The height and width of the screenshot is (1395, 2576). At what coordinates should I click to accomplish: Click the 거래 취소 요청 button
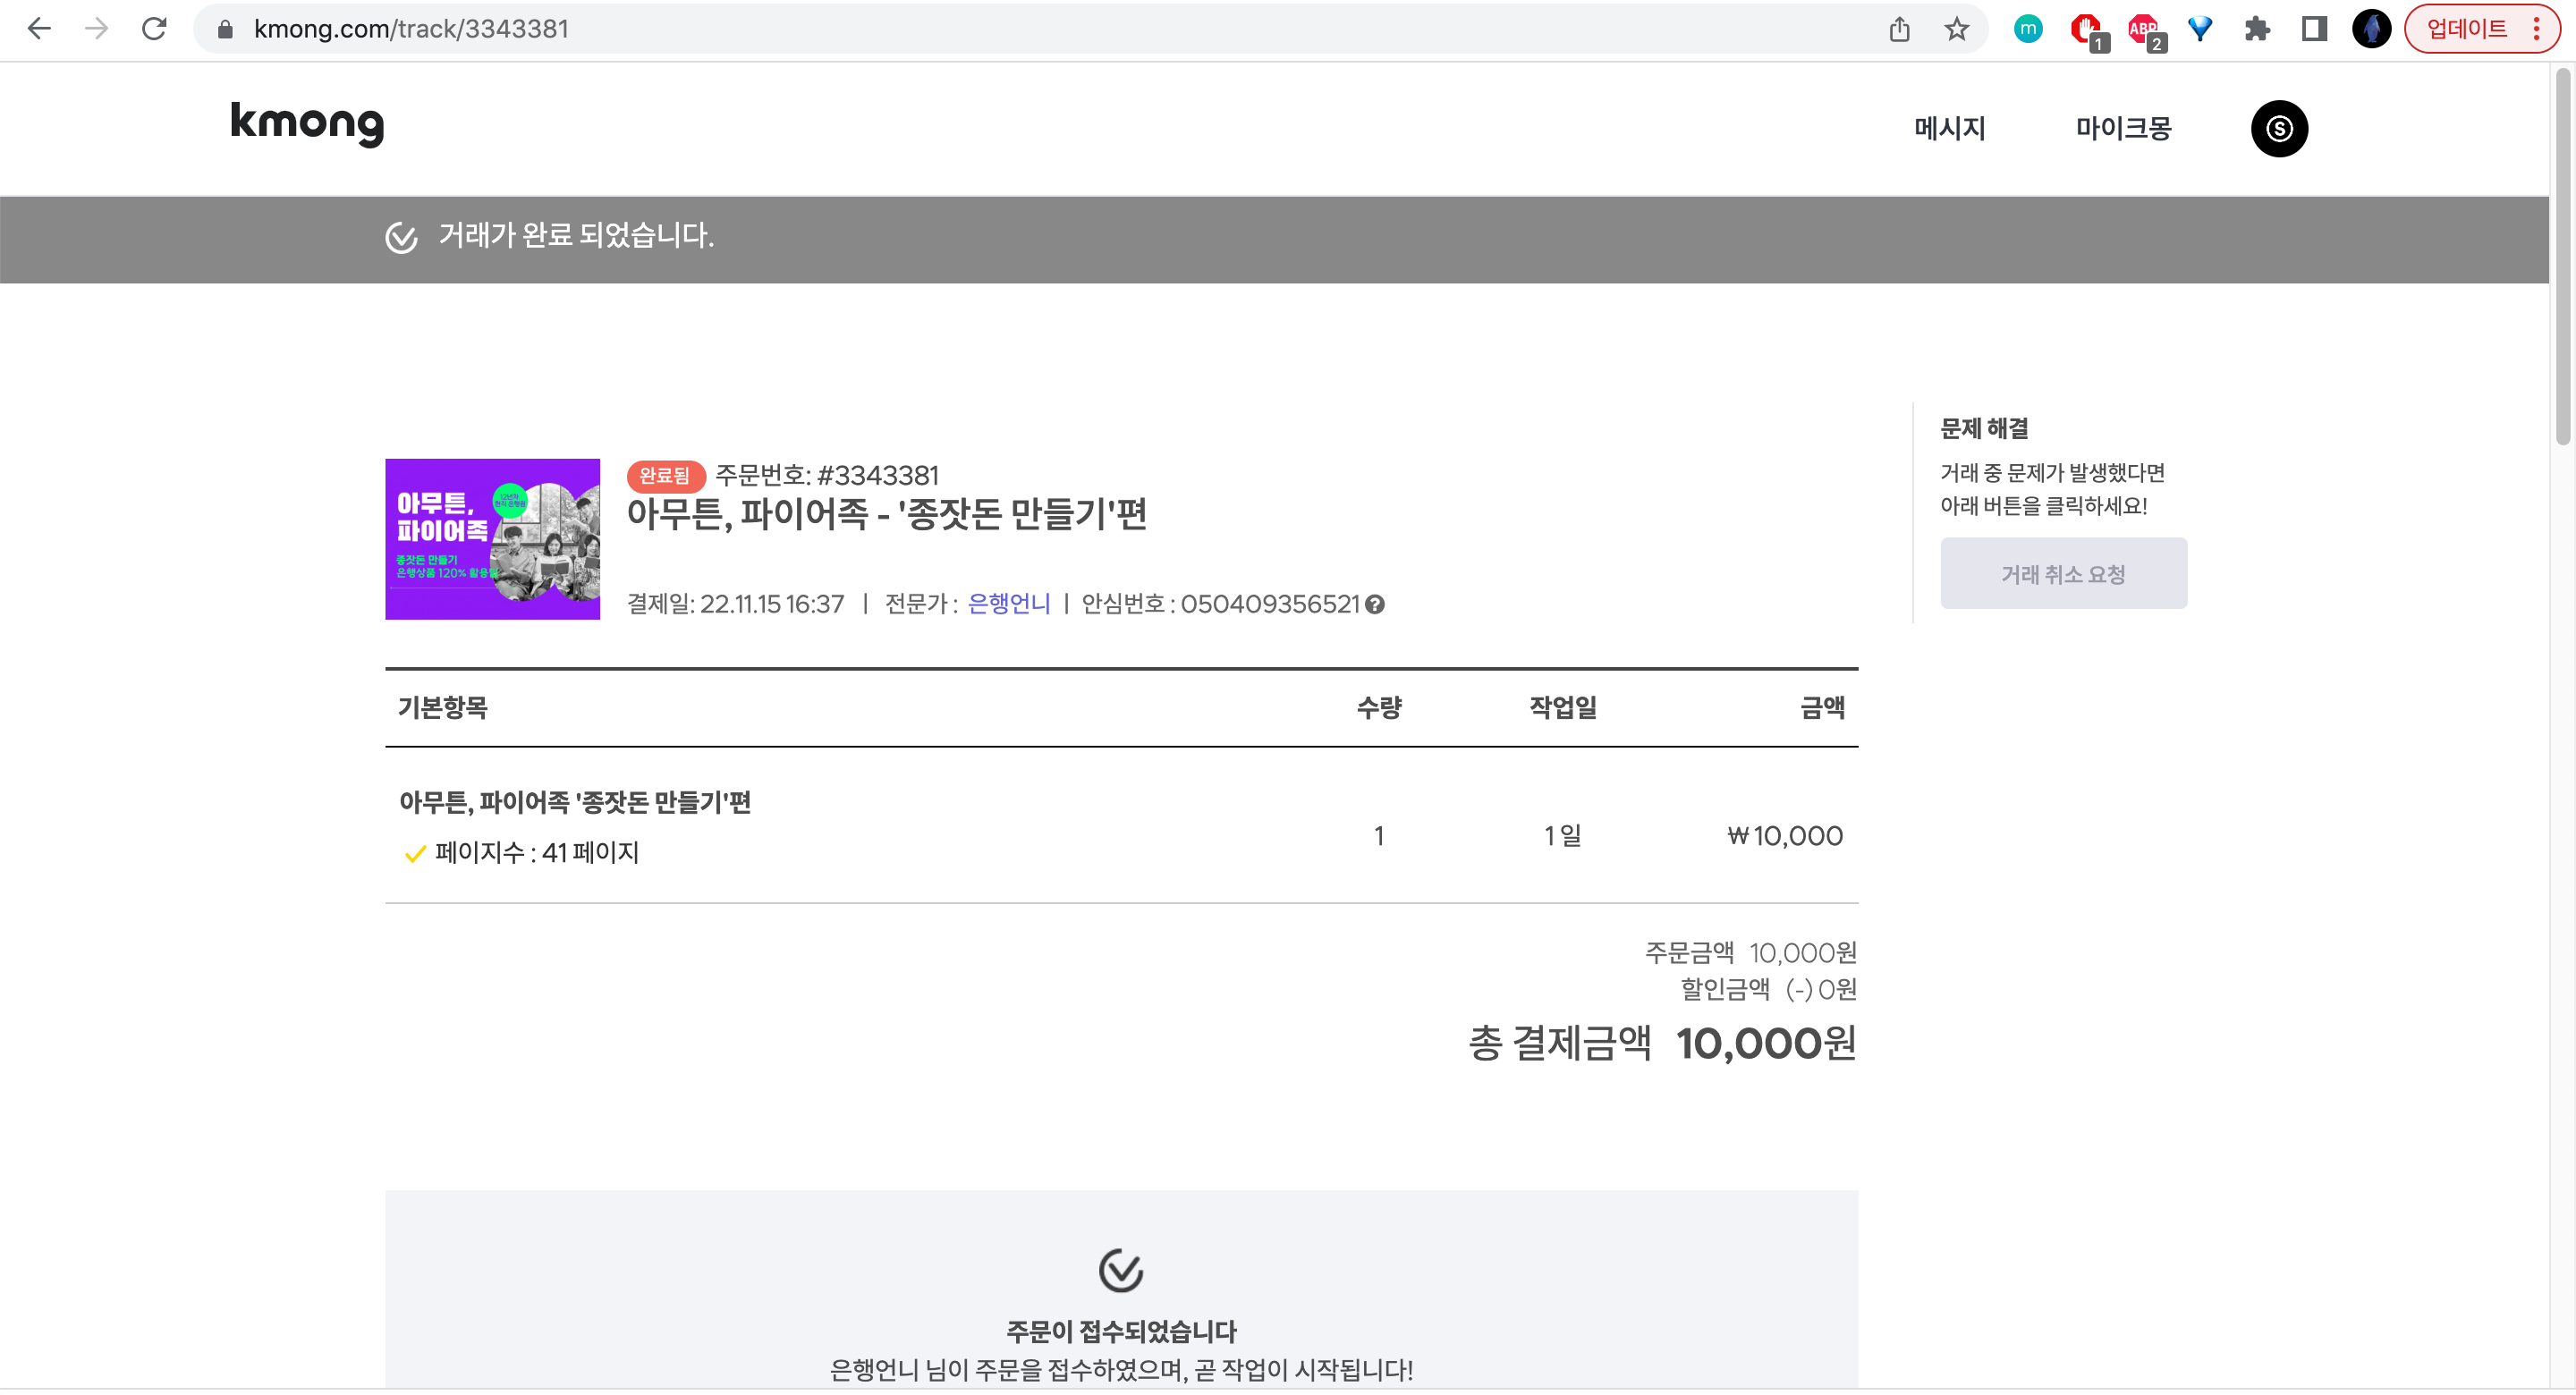click(x=2063, y=574)
